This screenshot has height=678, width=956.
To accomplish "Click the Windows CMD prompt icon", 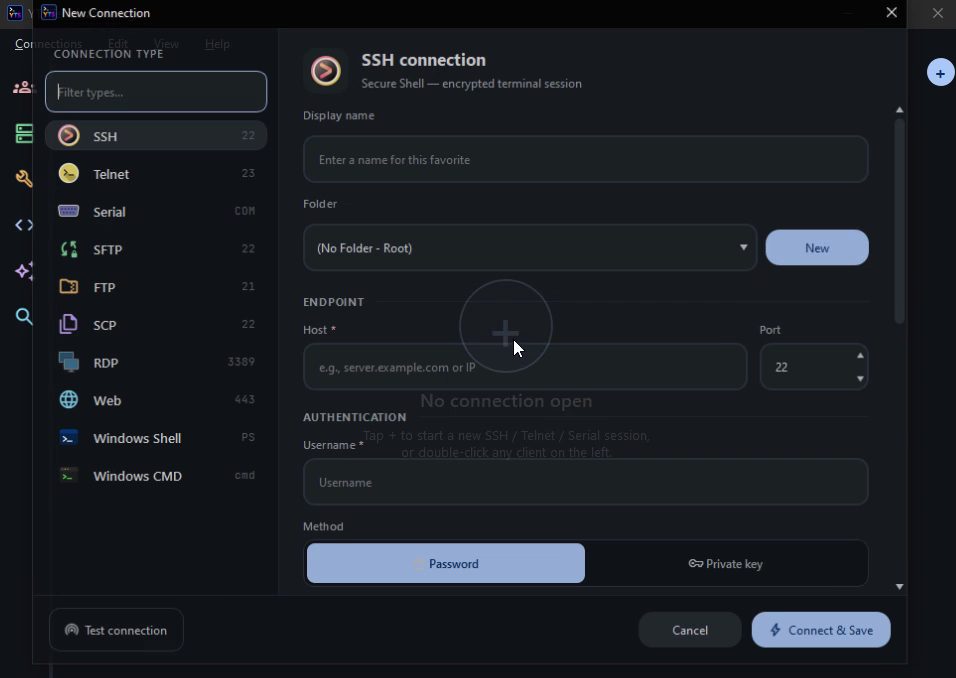I will tap(68, 476).
